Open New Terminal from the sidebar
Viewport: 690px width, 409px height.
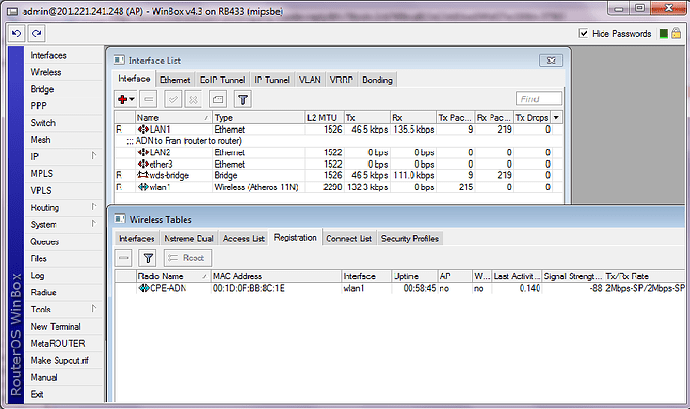point(64,327)
